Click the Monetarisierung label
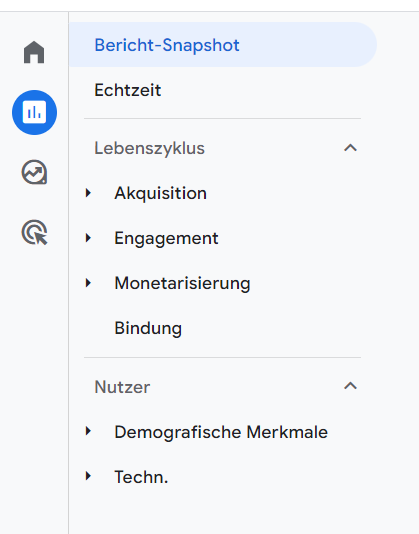 tap(182, 283)
